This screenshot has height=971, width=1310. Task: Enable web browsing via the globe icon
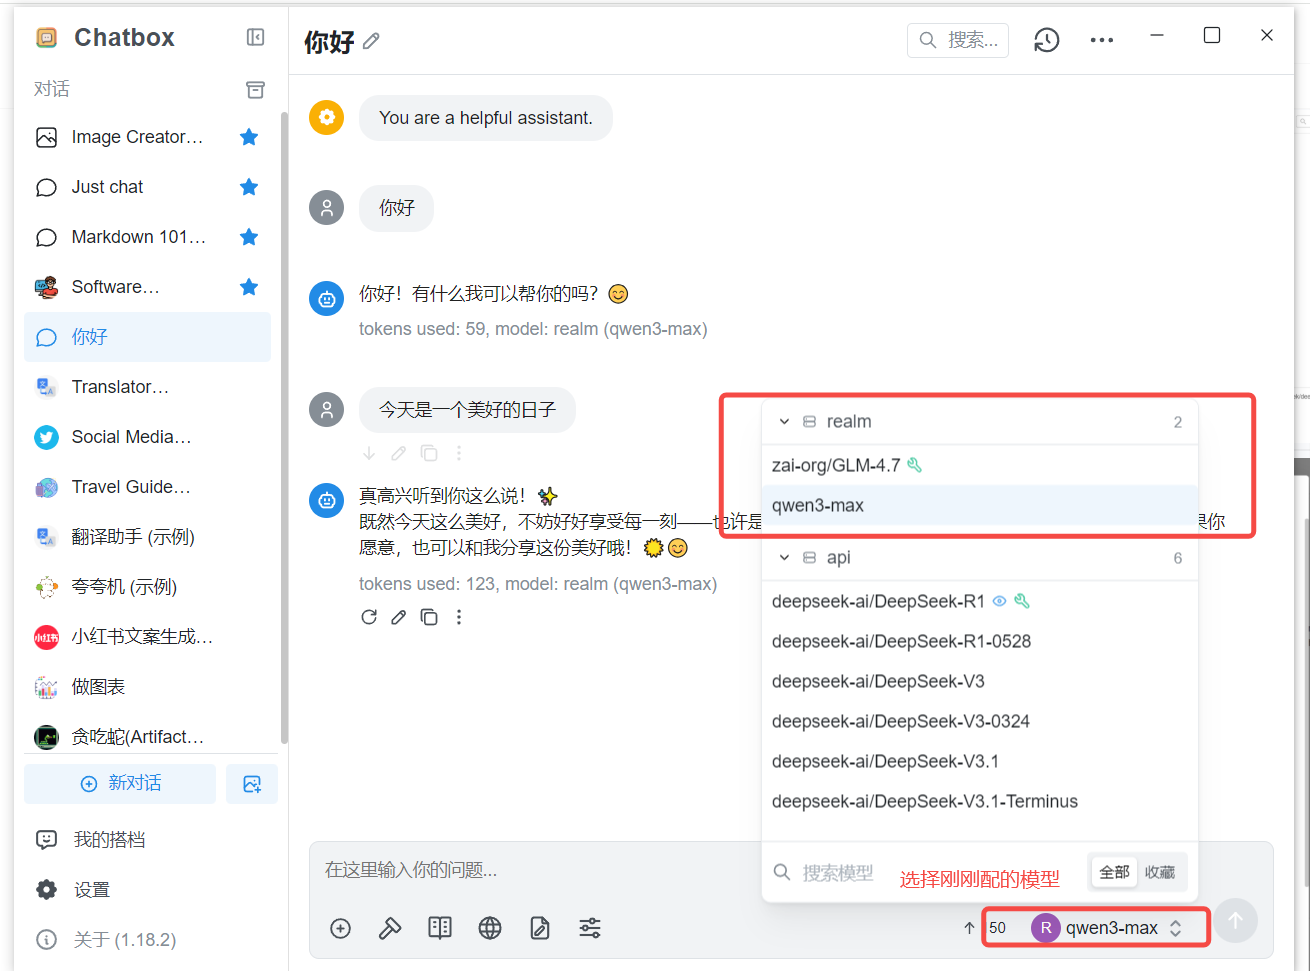tap(490, 928)
